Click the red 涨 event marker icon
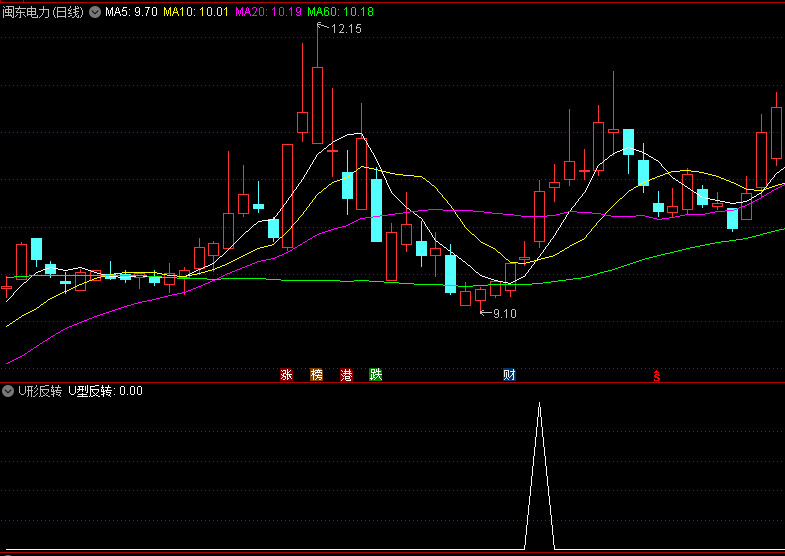This screenshot has width=785, height=556. click(287, 375)
